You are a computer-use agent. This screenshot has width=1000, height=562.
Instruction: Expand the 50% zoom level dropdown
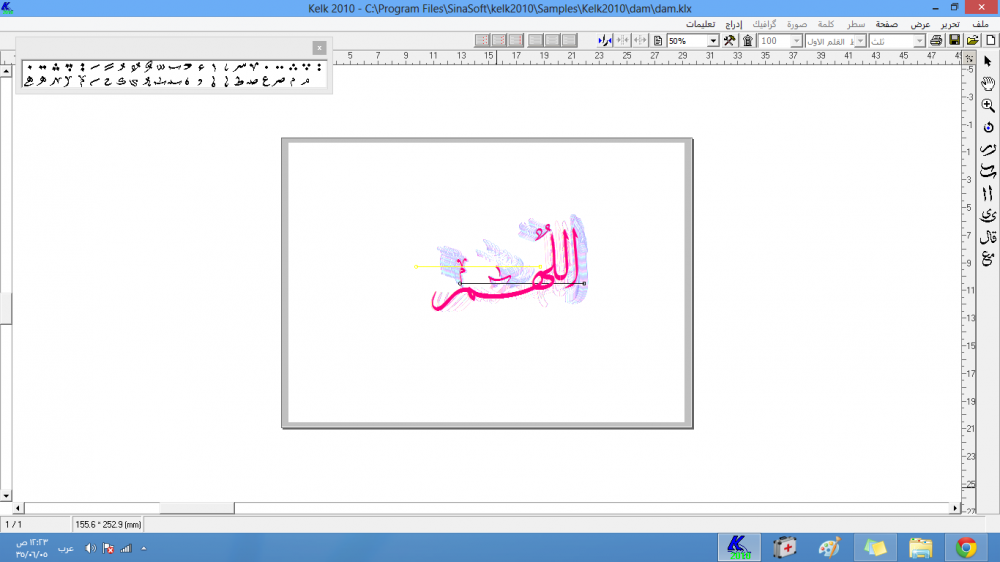[x=713, y=41]
